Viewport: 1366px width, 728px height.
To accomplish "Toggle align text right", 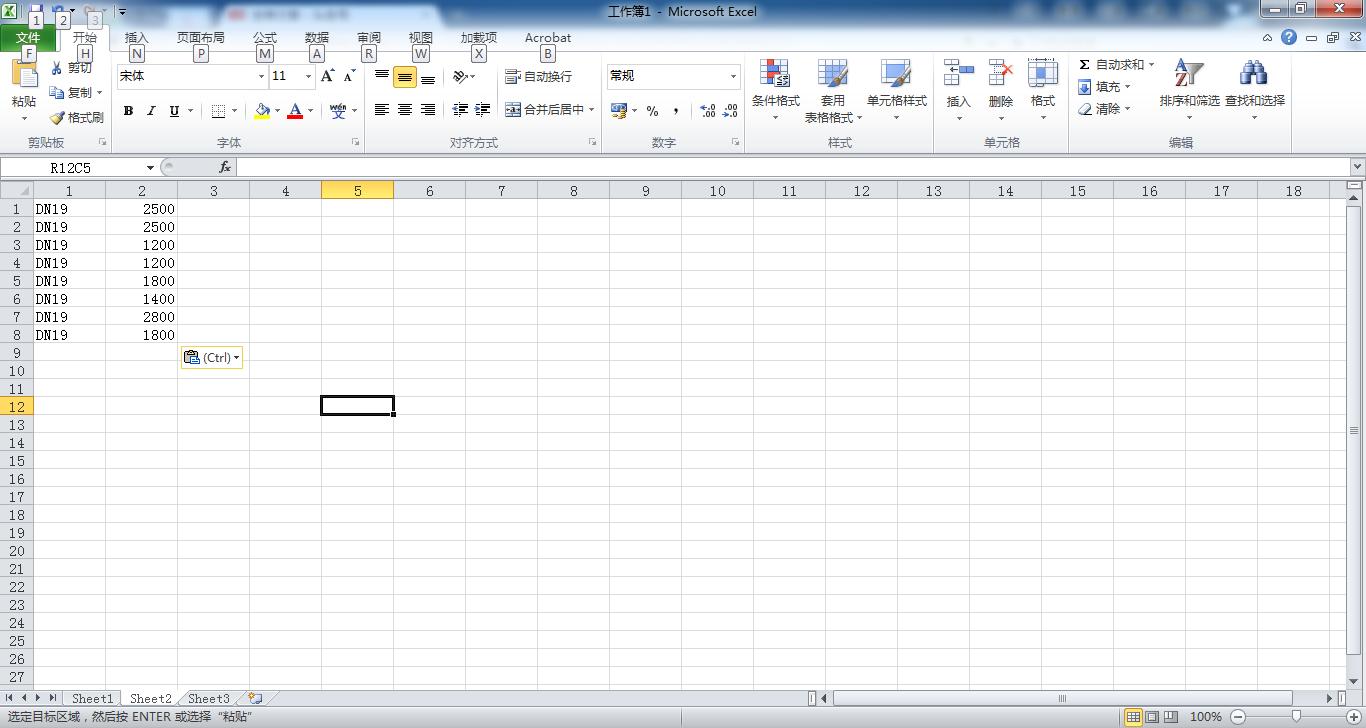I will 428,110.
